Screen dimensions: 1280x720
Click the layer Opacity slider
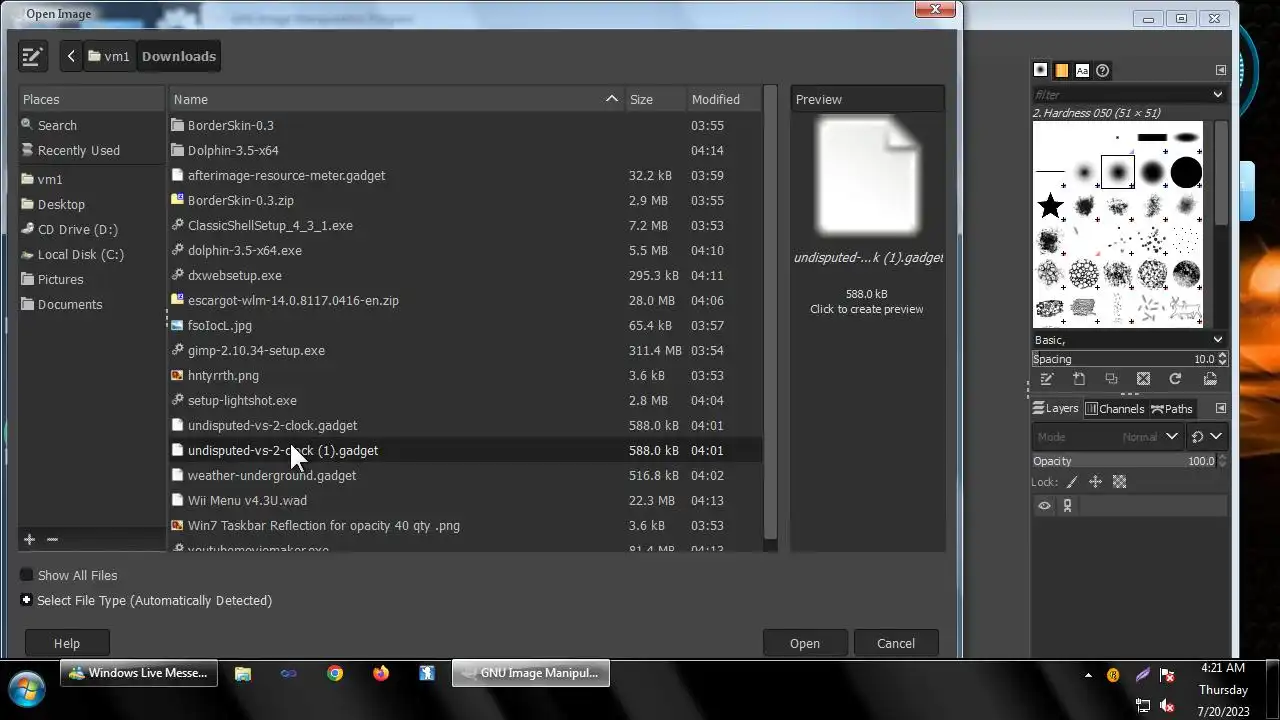click(x=1124, y=461)
